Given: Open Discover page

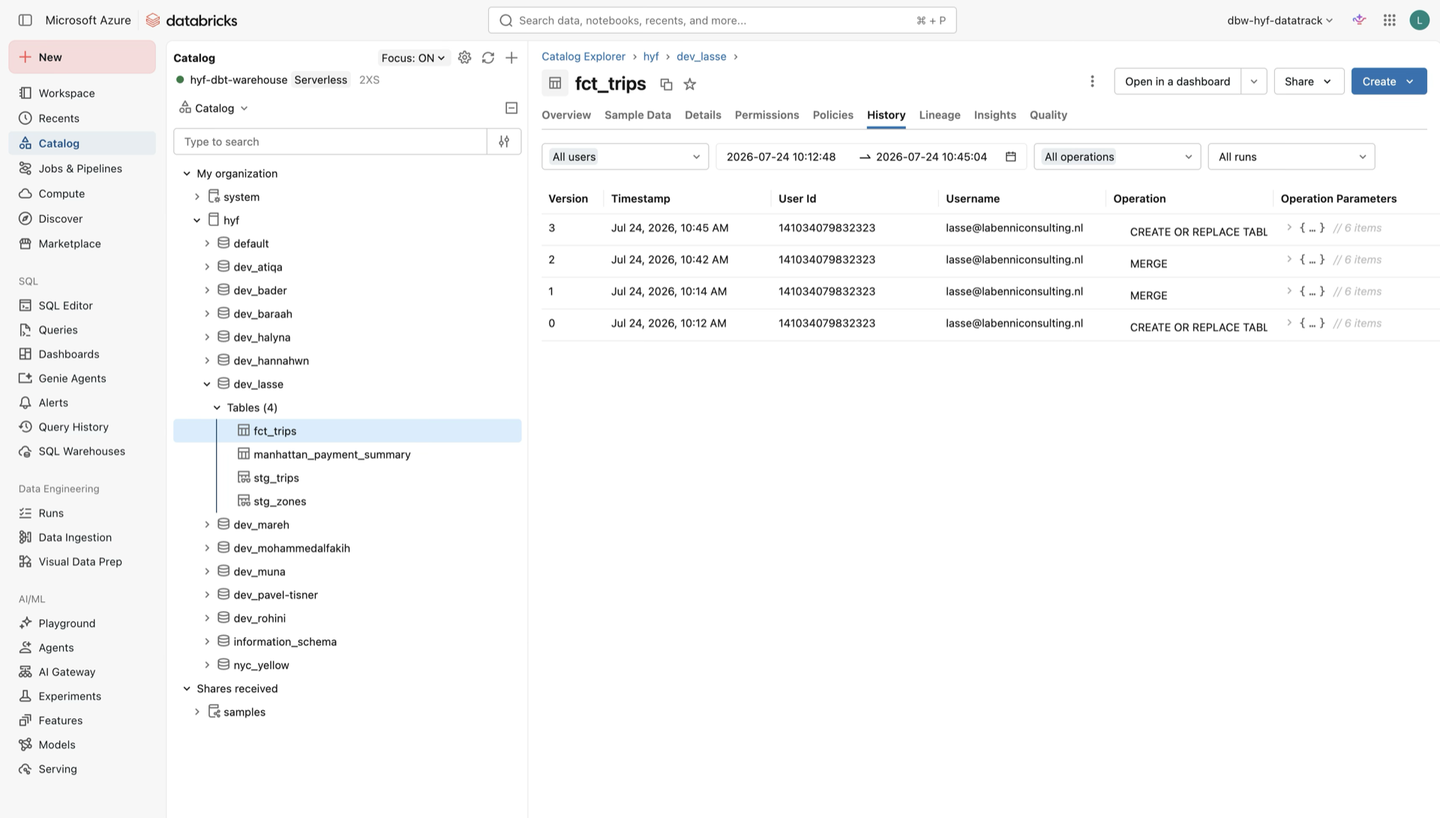Looking at the screenshot, I should tap(61, 218).
